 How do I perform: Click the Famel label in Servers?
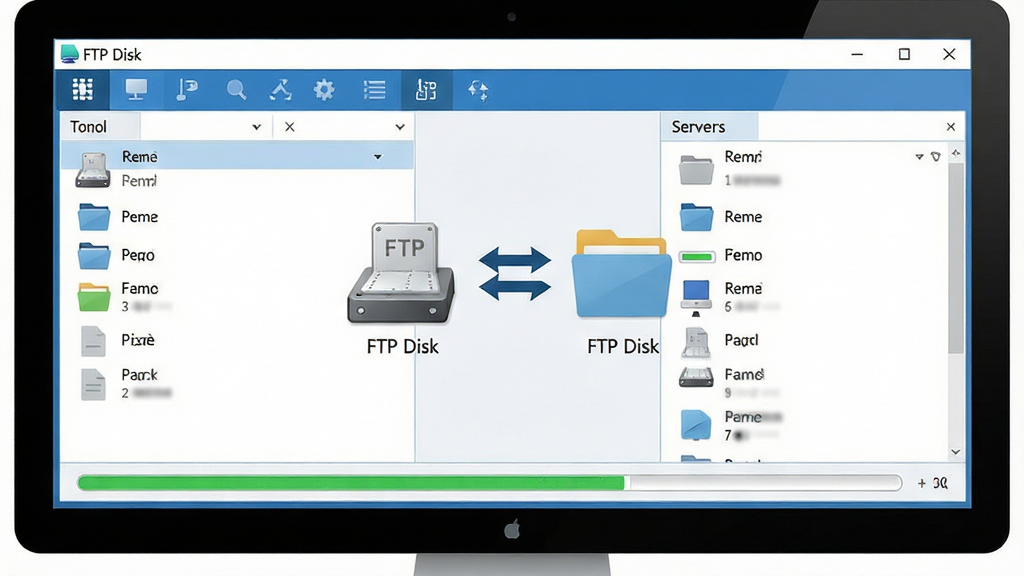pyautogui.click(x=744, y=375)
